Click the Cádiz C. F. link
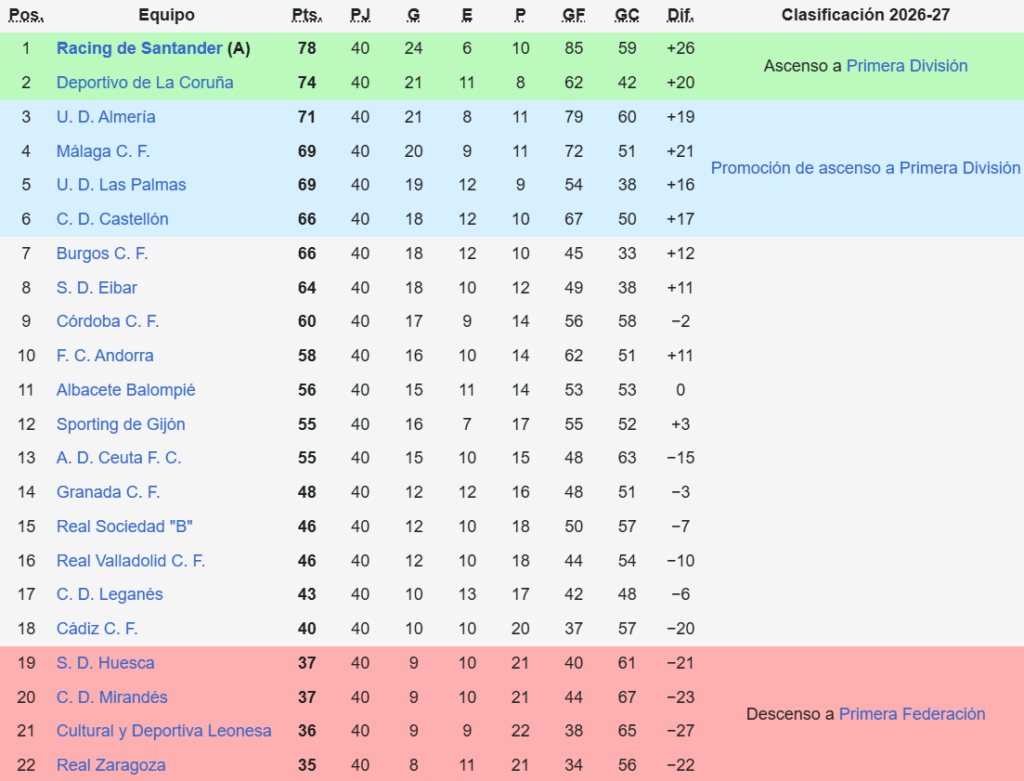Screen dimensions: 1024x781 pyautogui.click(x=97, y=629)
